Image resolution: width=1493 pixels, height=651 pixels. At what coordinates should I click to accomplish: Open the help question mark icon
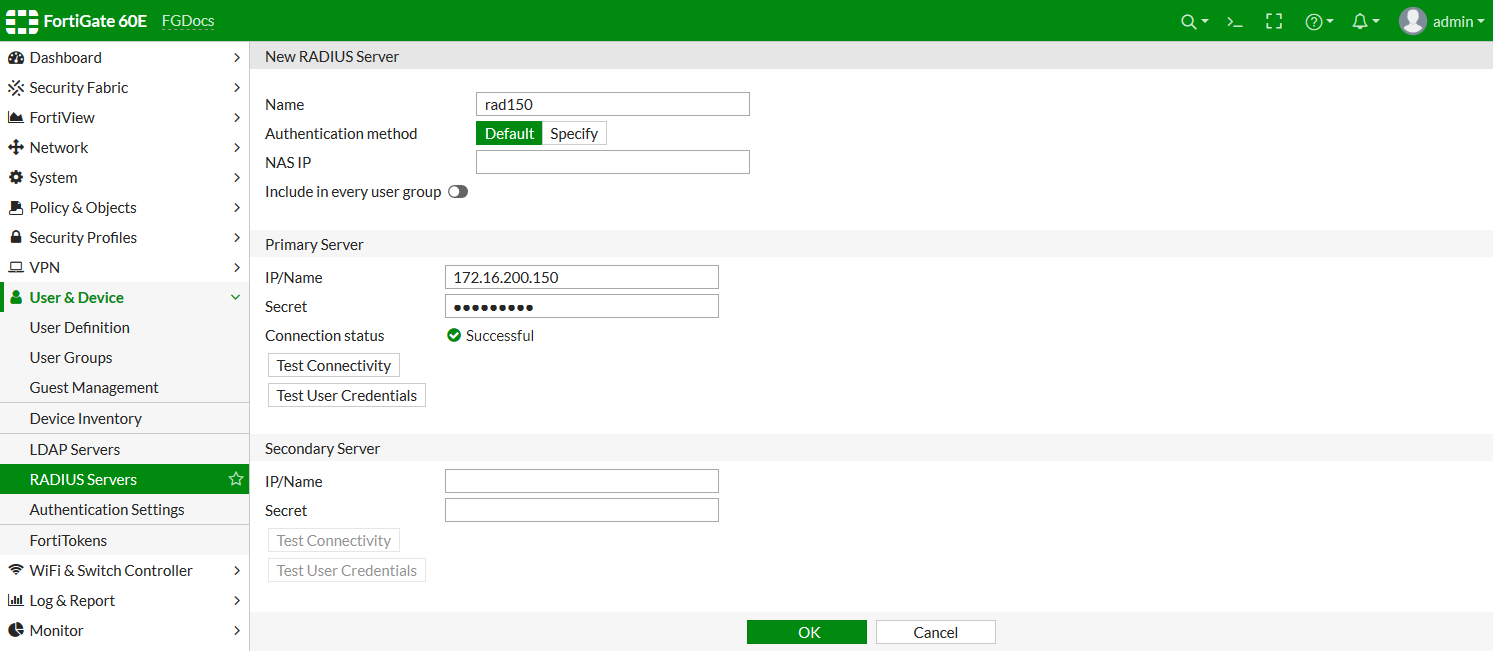(1314, 21)
